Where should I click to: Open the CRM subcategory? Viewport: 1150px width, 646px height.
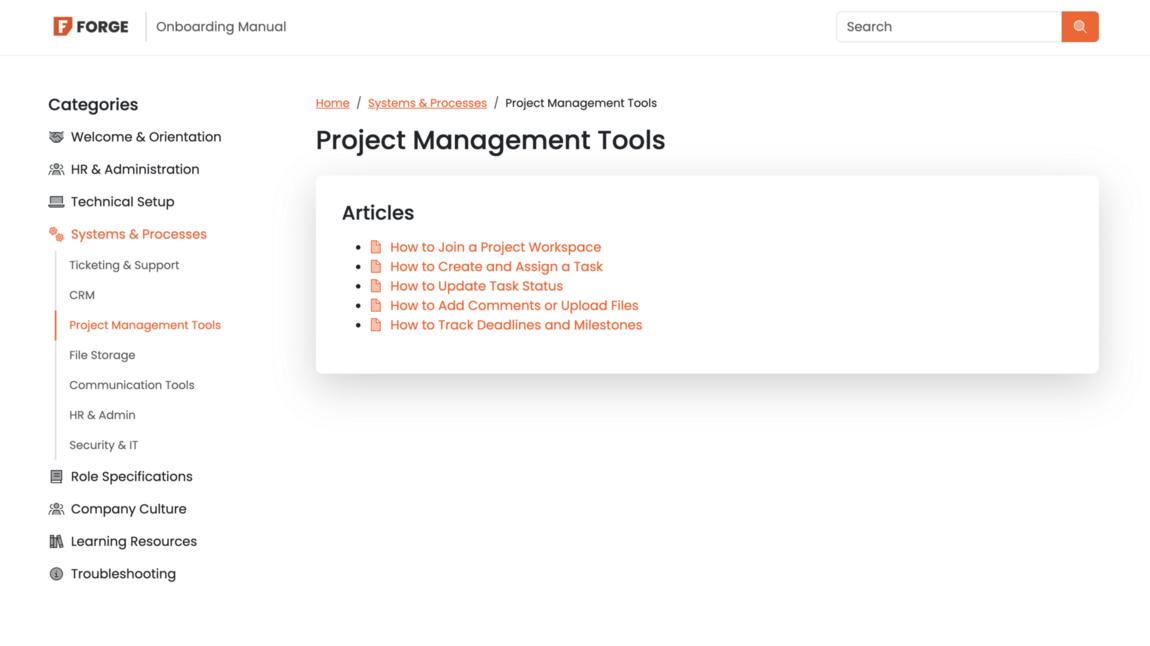(82, 296)
